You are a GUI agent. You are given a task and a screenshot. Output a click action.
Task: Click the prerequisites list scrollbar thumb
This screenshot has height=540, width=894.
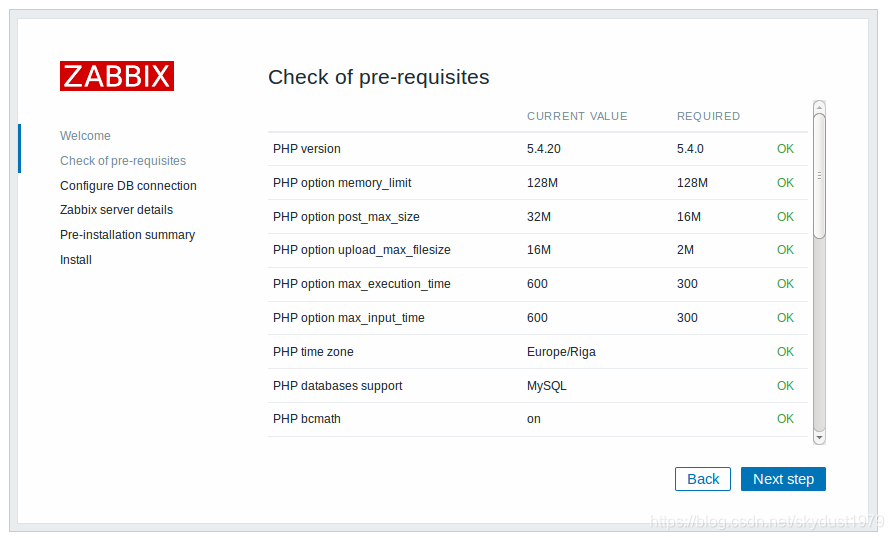pyautogui.click(x=819, y=176)
